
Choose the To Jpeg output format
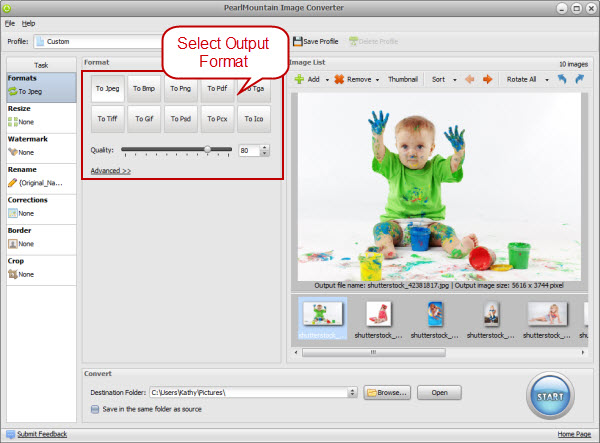point(108,89)
